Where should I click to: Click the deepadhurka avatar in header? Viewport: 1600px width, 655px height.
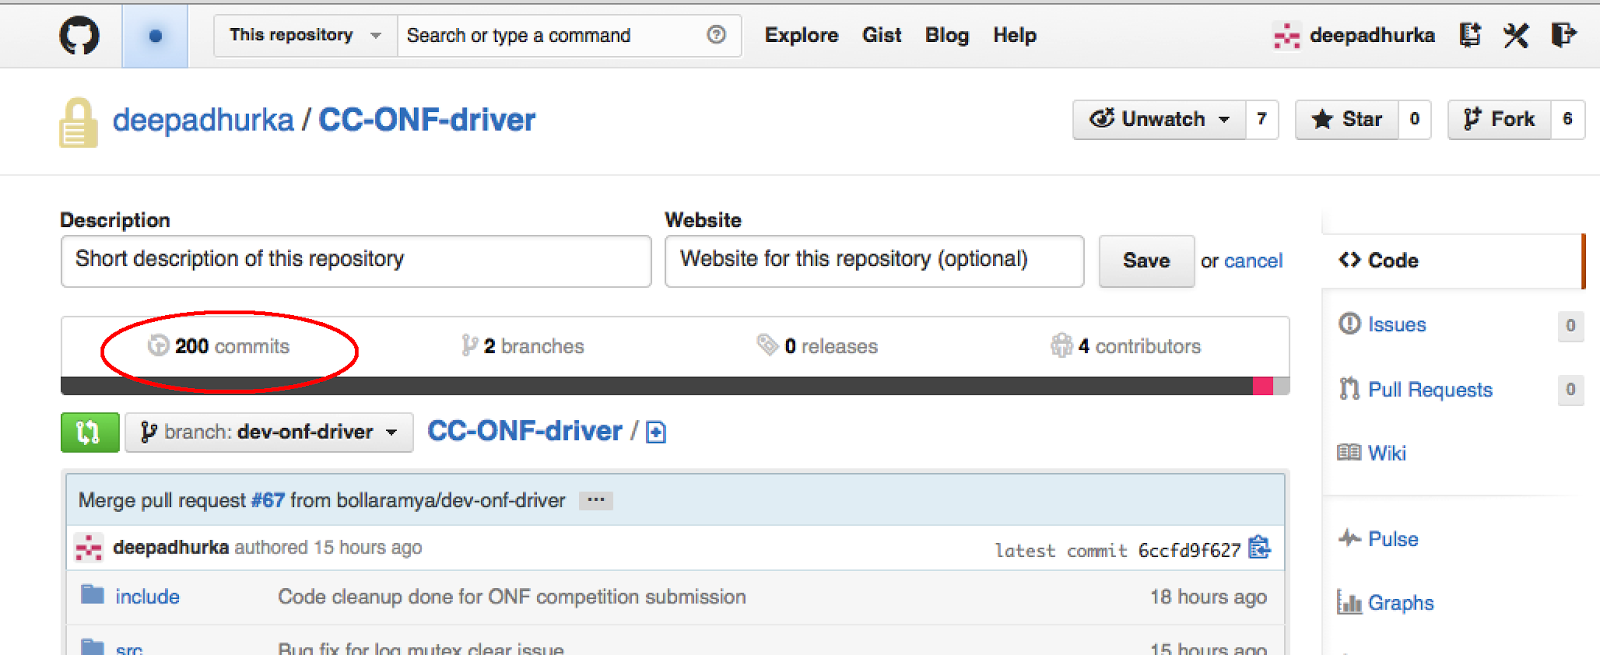click(1287, 36)
